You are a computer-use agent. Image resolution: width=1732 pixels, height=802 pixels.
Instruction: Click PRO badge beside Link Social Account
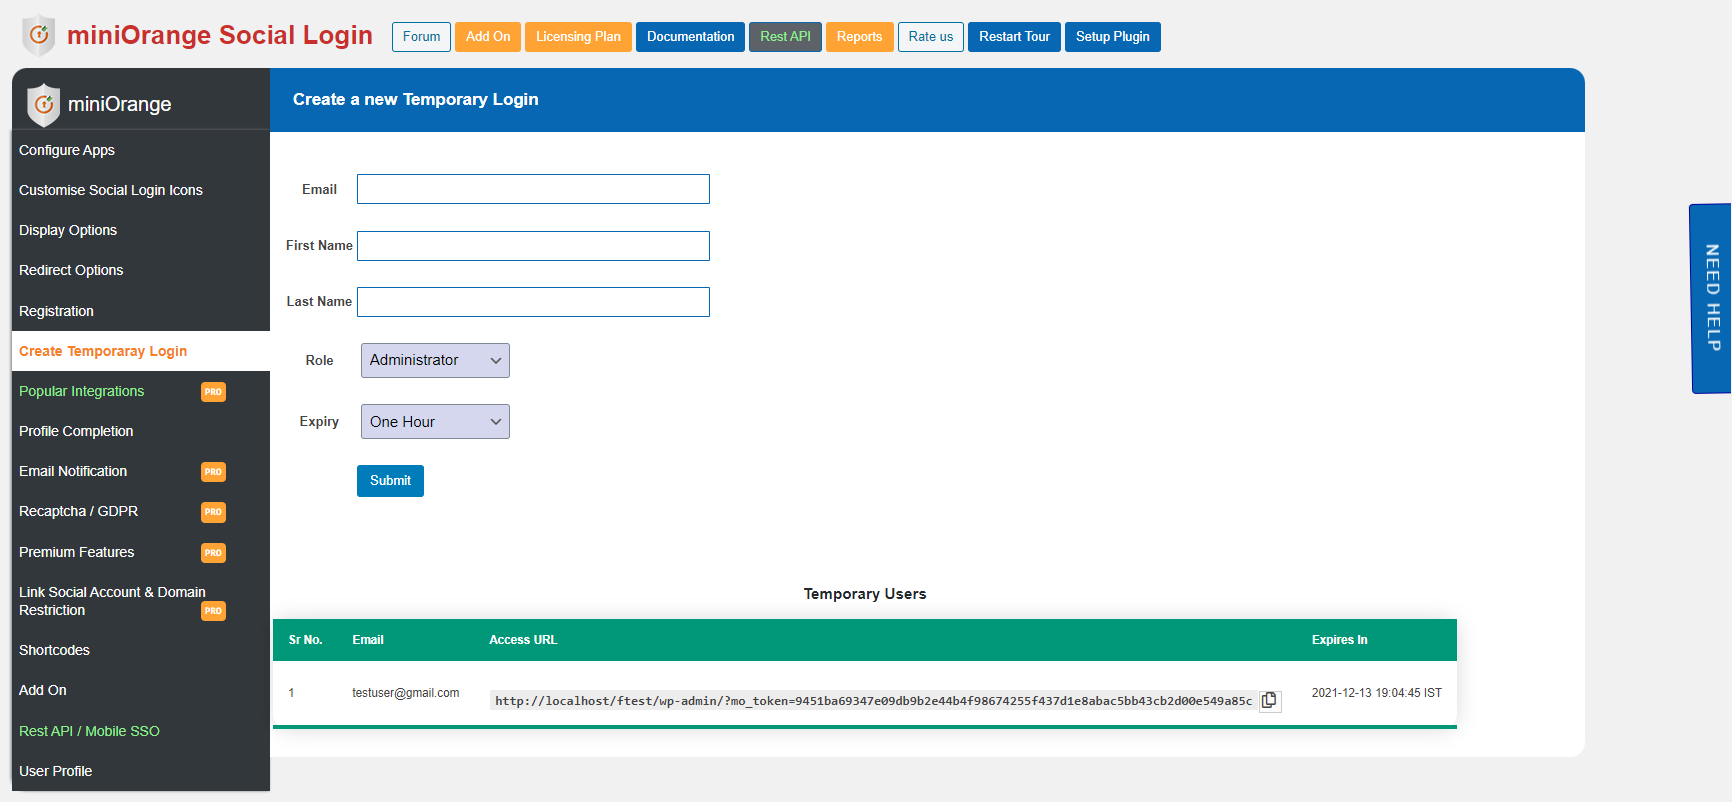point(213,611)
